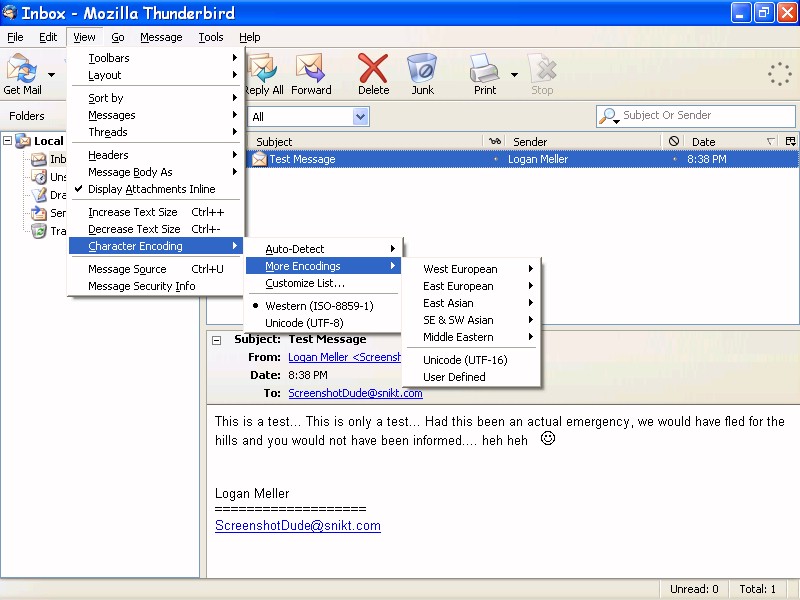
Task: Sort by the Sender column header
Action: point(583,141)
